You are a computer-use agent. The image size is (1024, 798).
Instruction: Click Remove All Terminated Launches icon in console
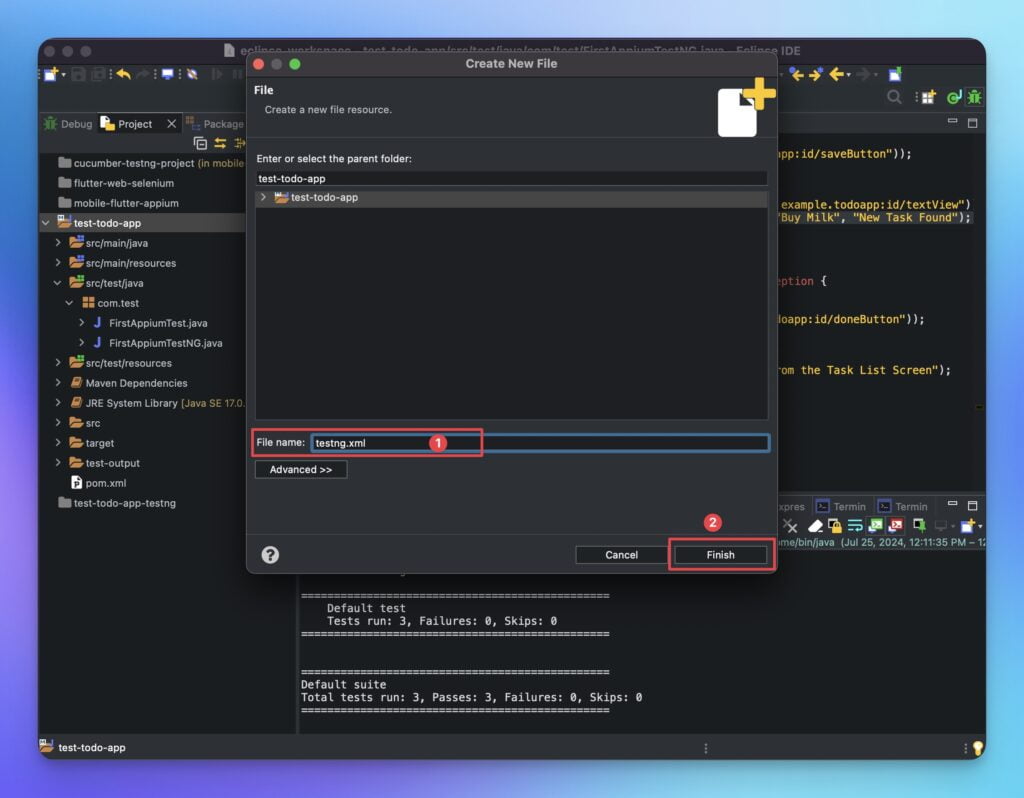click(x=791, y=526)
